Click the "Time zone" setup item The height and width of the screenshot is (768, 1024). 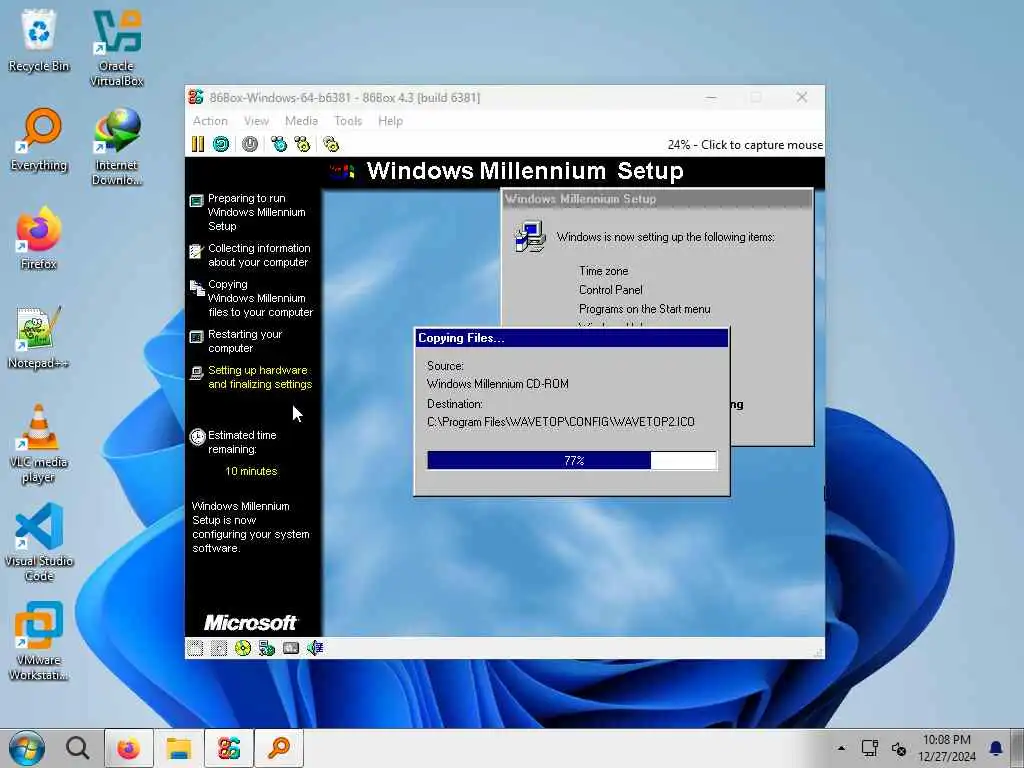coord(603,270)
